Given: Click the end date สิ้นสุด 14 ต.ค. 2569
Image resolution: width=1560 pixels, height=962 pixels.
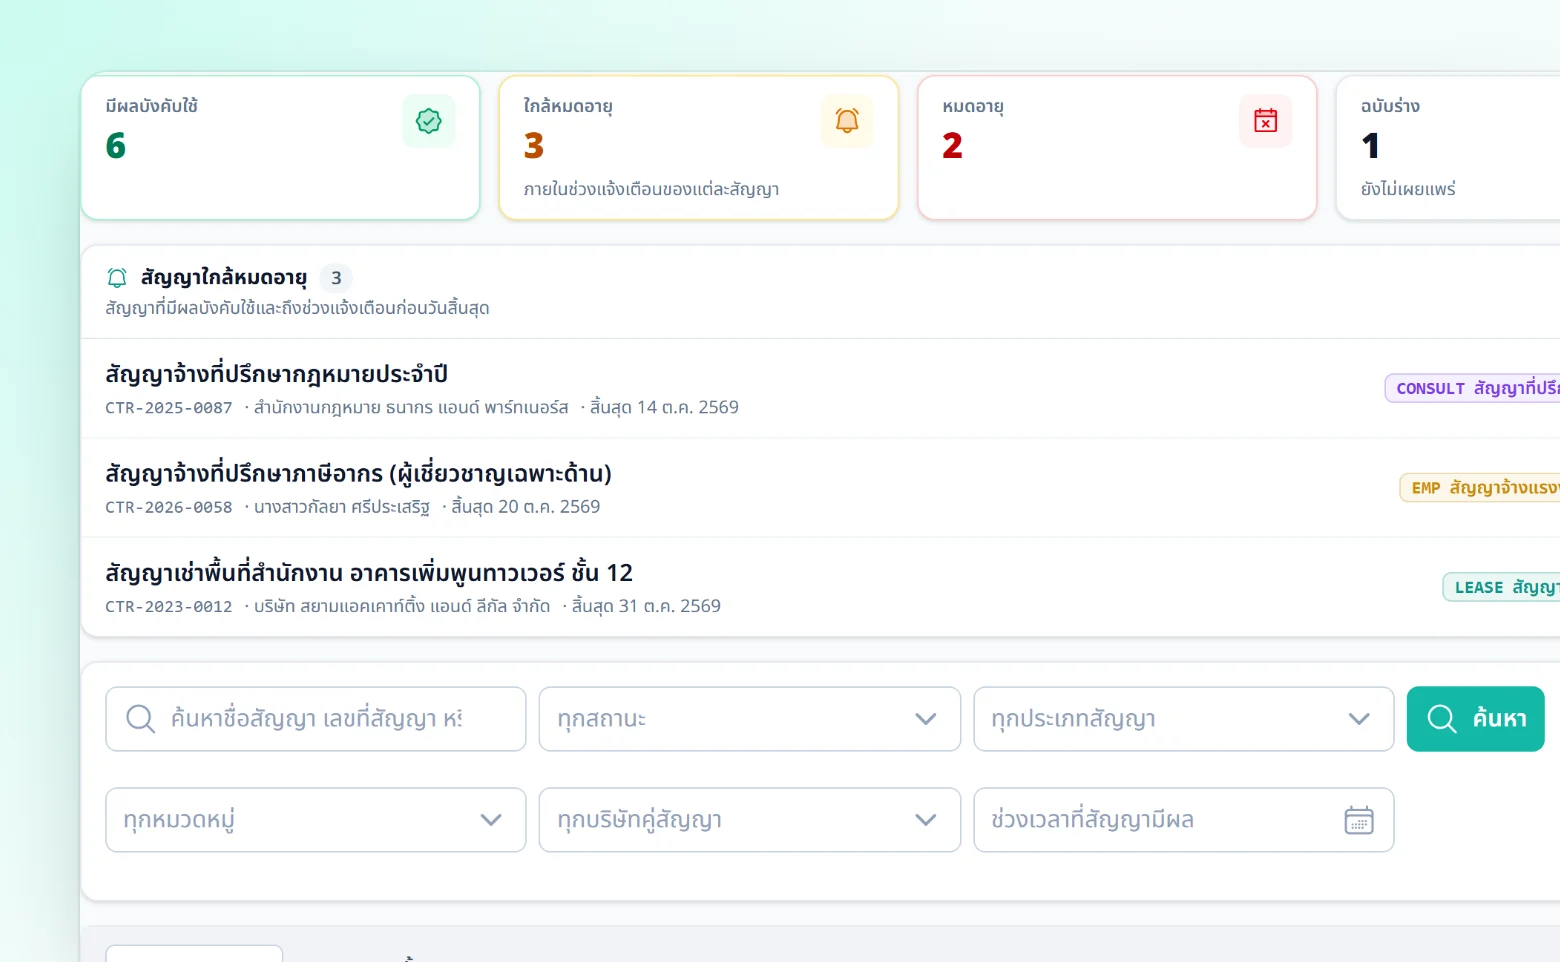Looking at the screenshot, I should coord(664,408).
